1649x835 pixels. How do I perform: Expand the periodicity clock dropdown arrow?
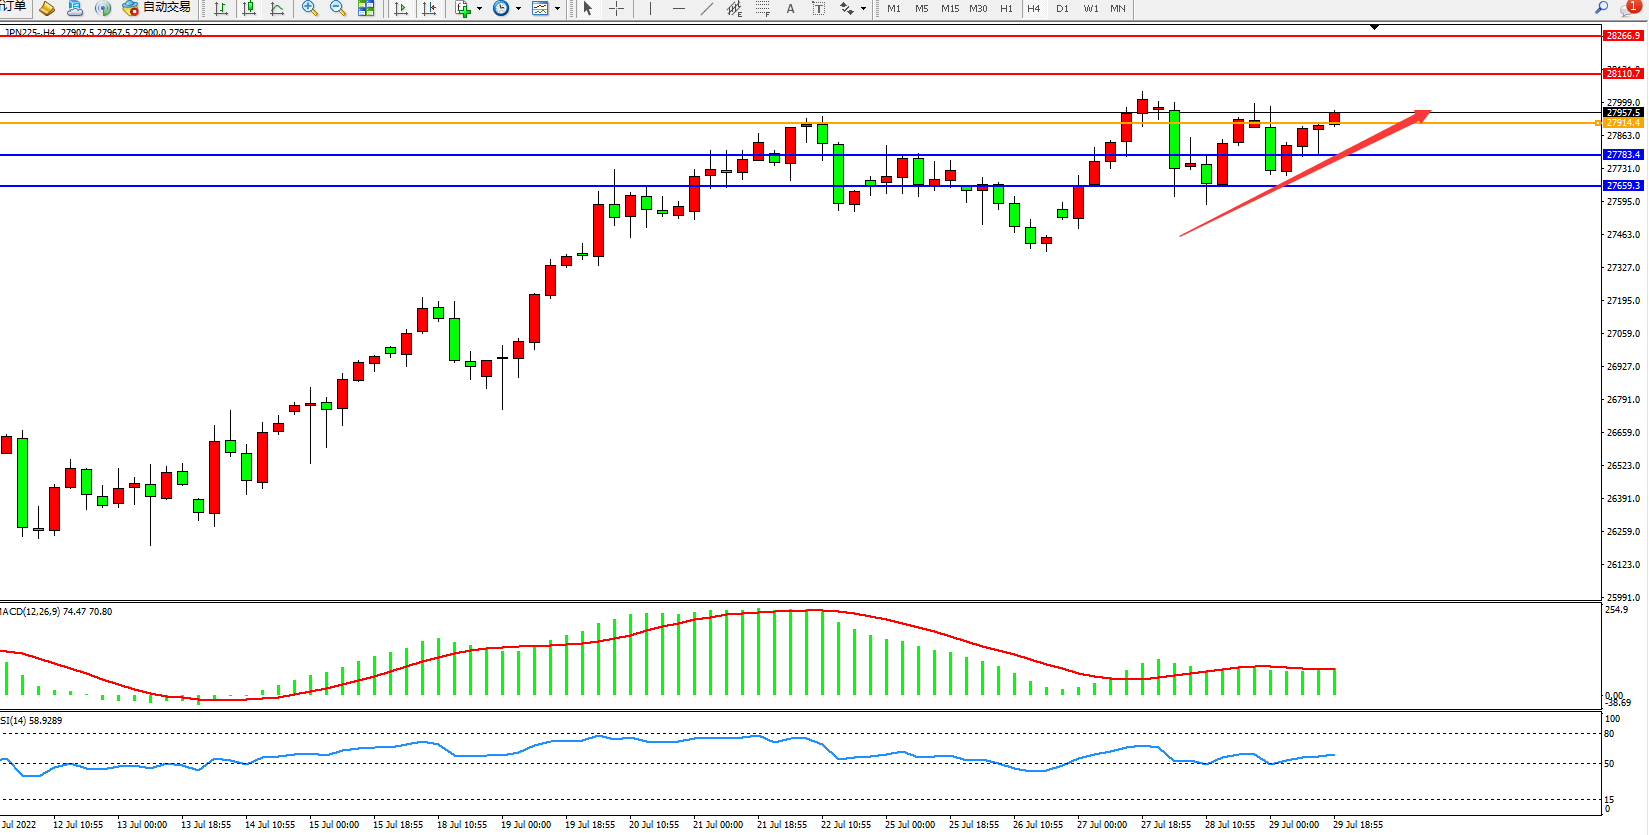pyautogui.click(x=518, y=9)
